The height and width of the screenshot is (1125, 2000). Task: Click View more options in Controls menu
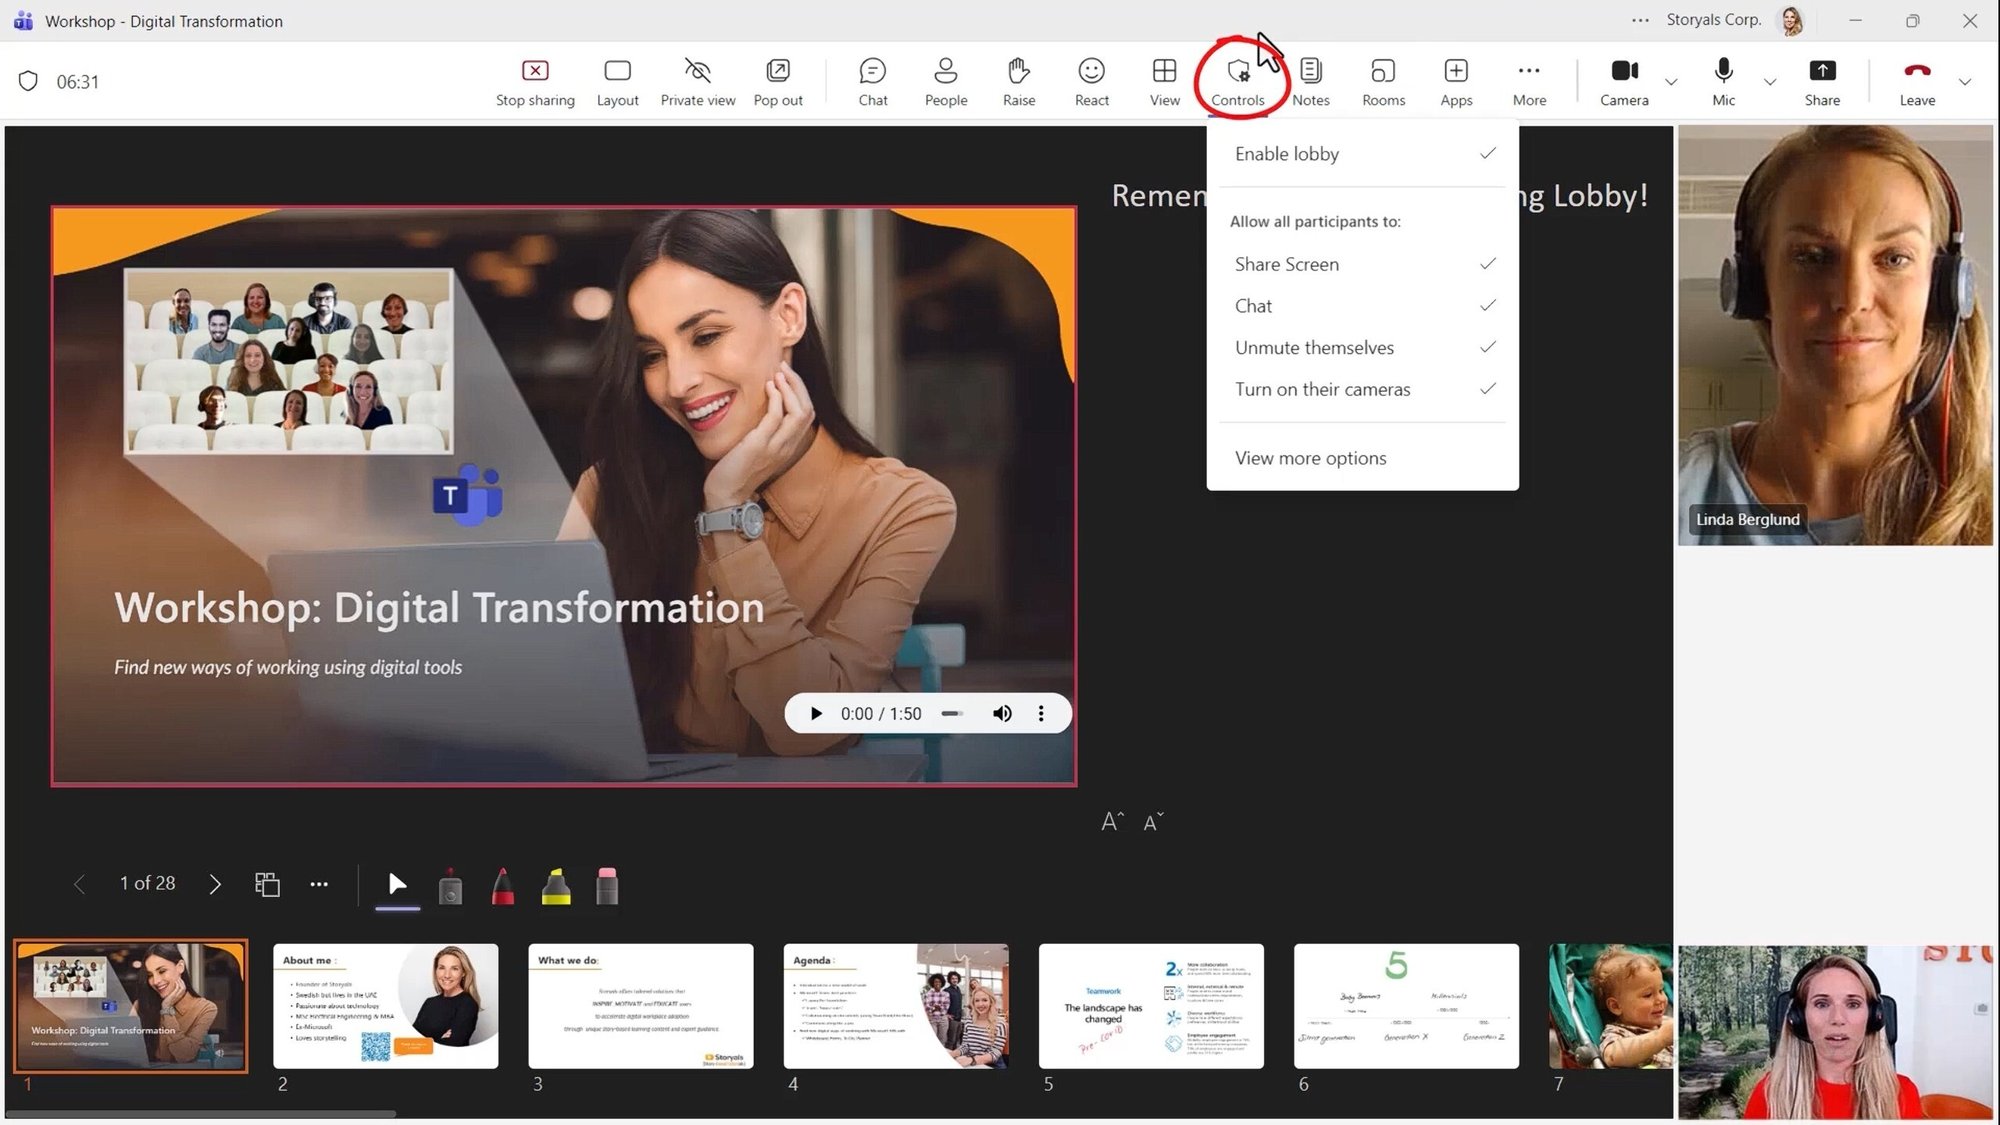[1311, 458]
